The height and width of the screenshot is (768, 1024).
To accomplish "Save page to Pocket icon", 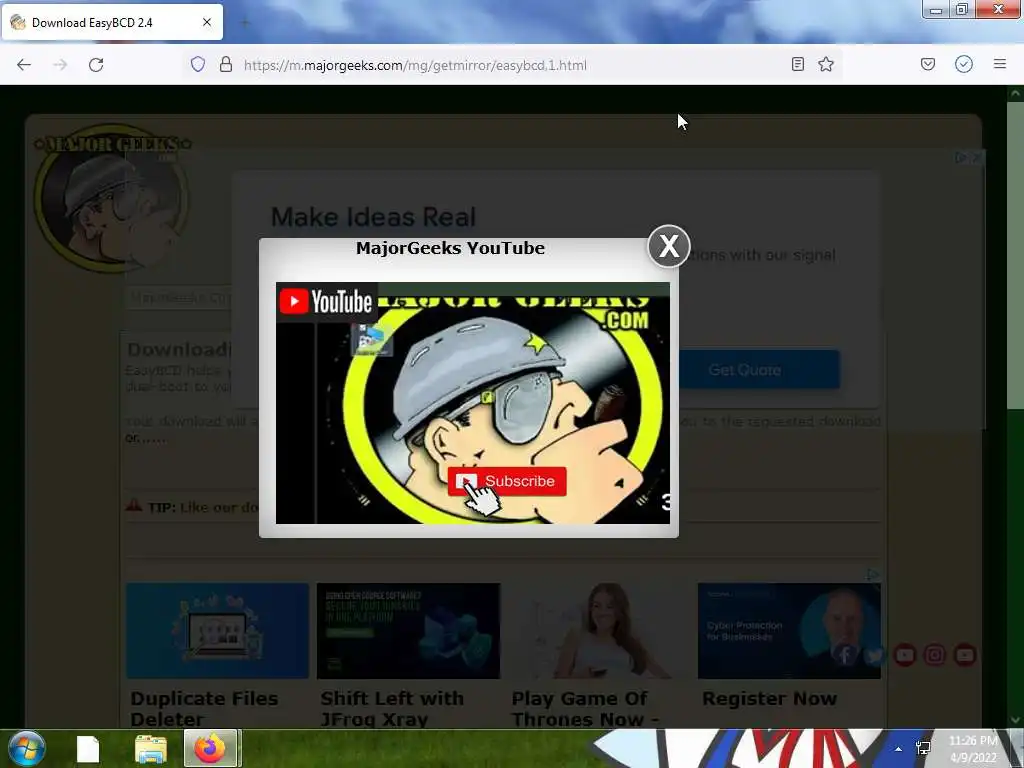I will [928, 64].
